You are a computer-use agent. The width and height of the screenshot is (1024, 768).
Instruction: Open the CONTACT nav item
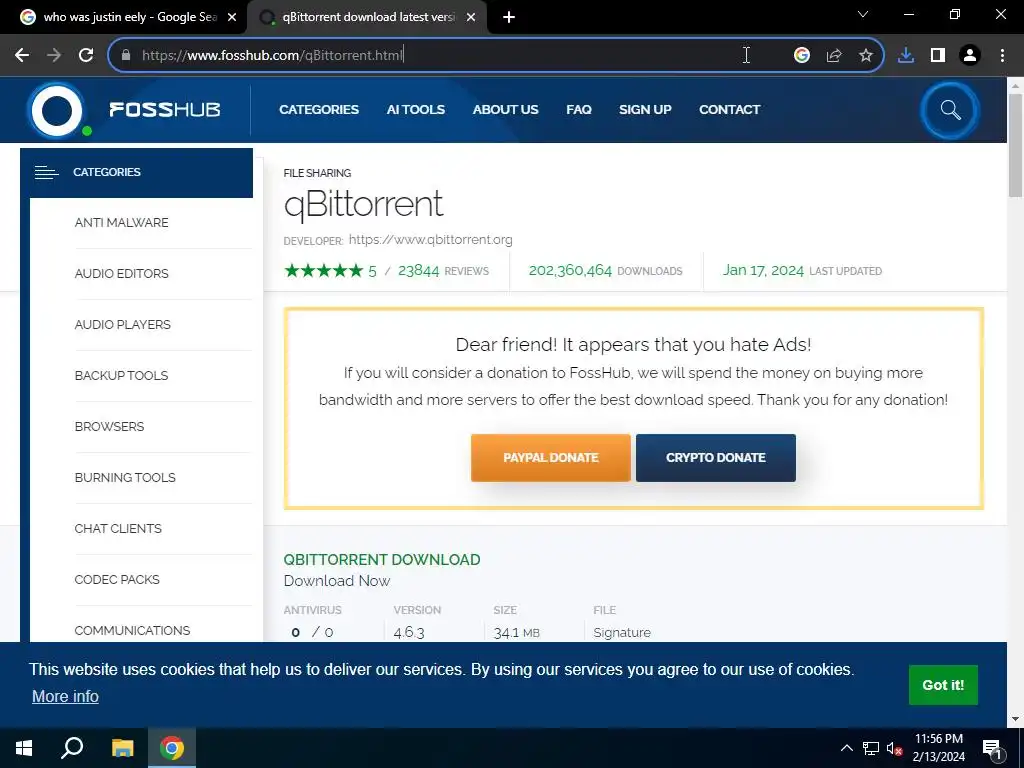[x=729, y=110]
